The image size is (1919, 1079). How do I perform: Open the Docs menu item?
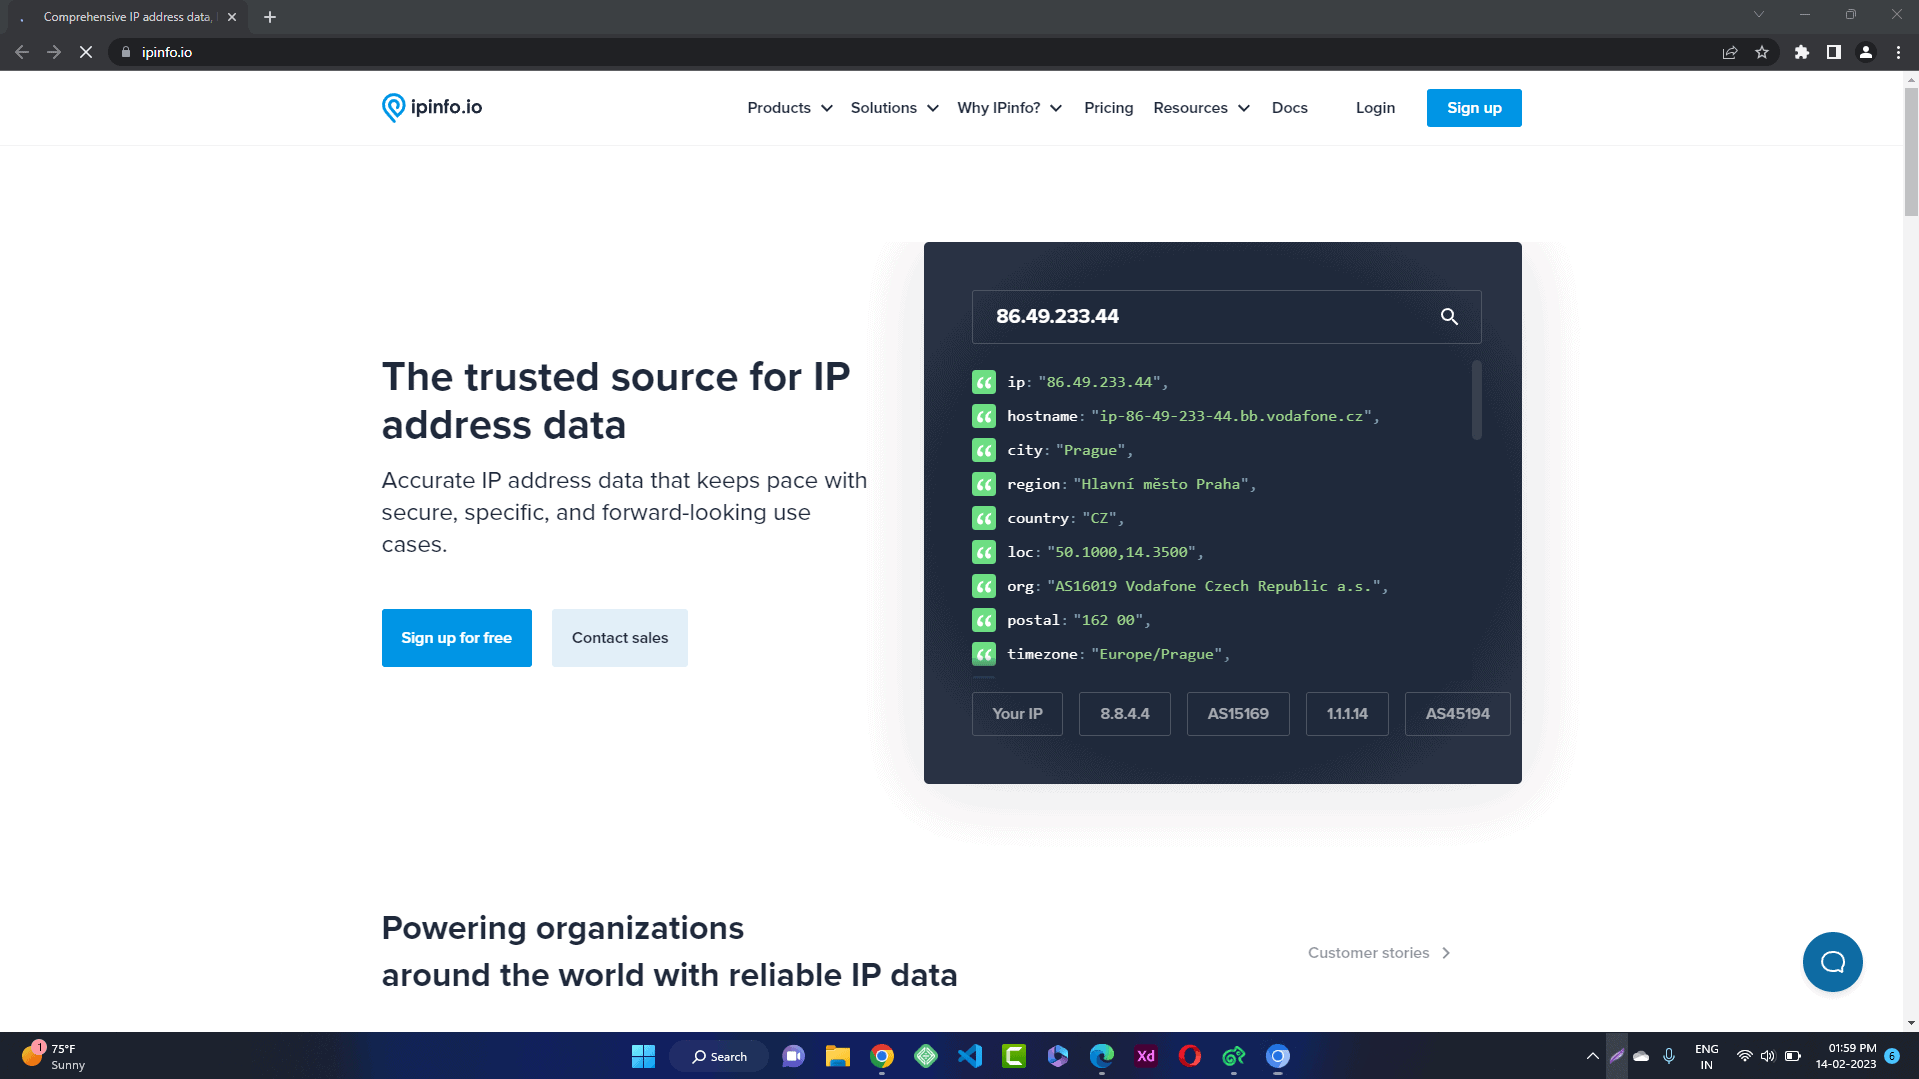pos(1289,108)
